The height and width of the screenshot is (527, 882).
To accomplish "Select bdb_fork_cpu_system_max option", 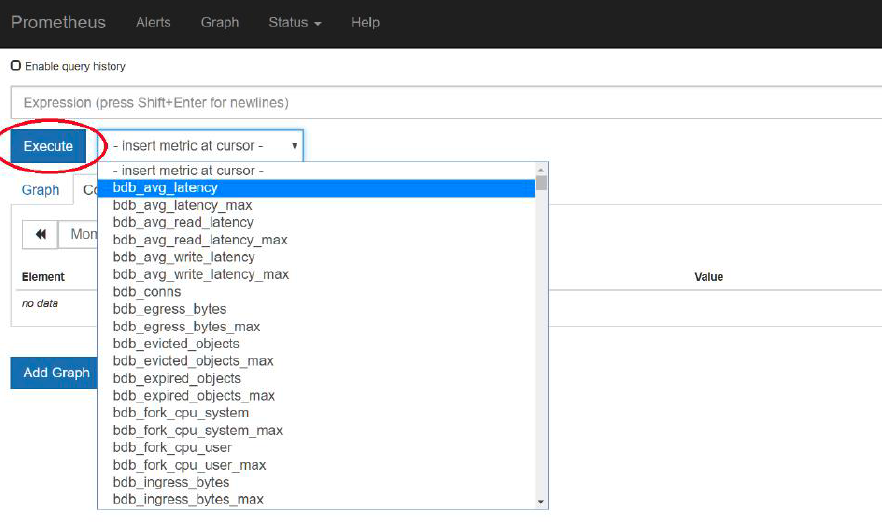I will click(x=317, y=430).
